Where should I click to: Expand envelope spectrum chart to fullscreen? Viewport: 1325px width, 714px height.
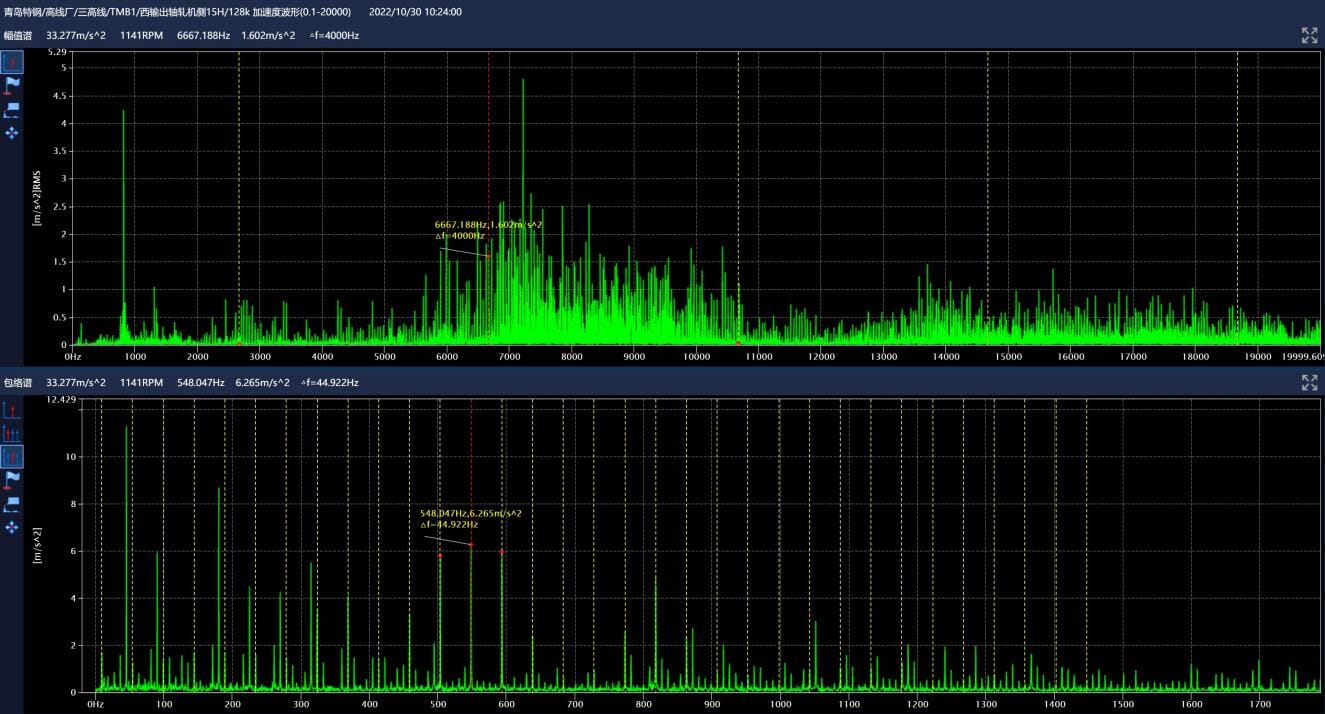tap(1309, 382)
